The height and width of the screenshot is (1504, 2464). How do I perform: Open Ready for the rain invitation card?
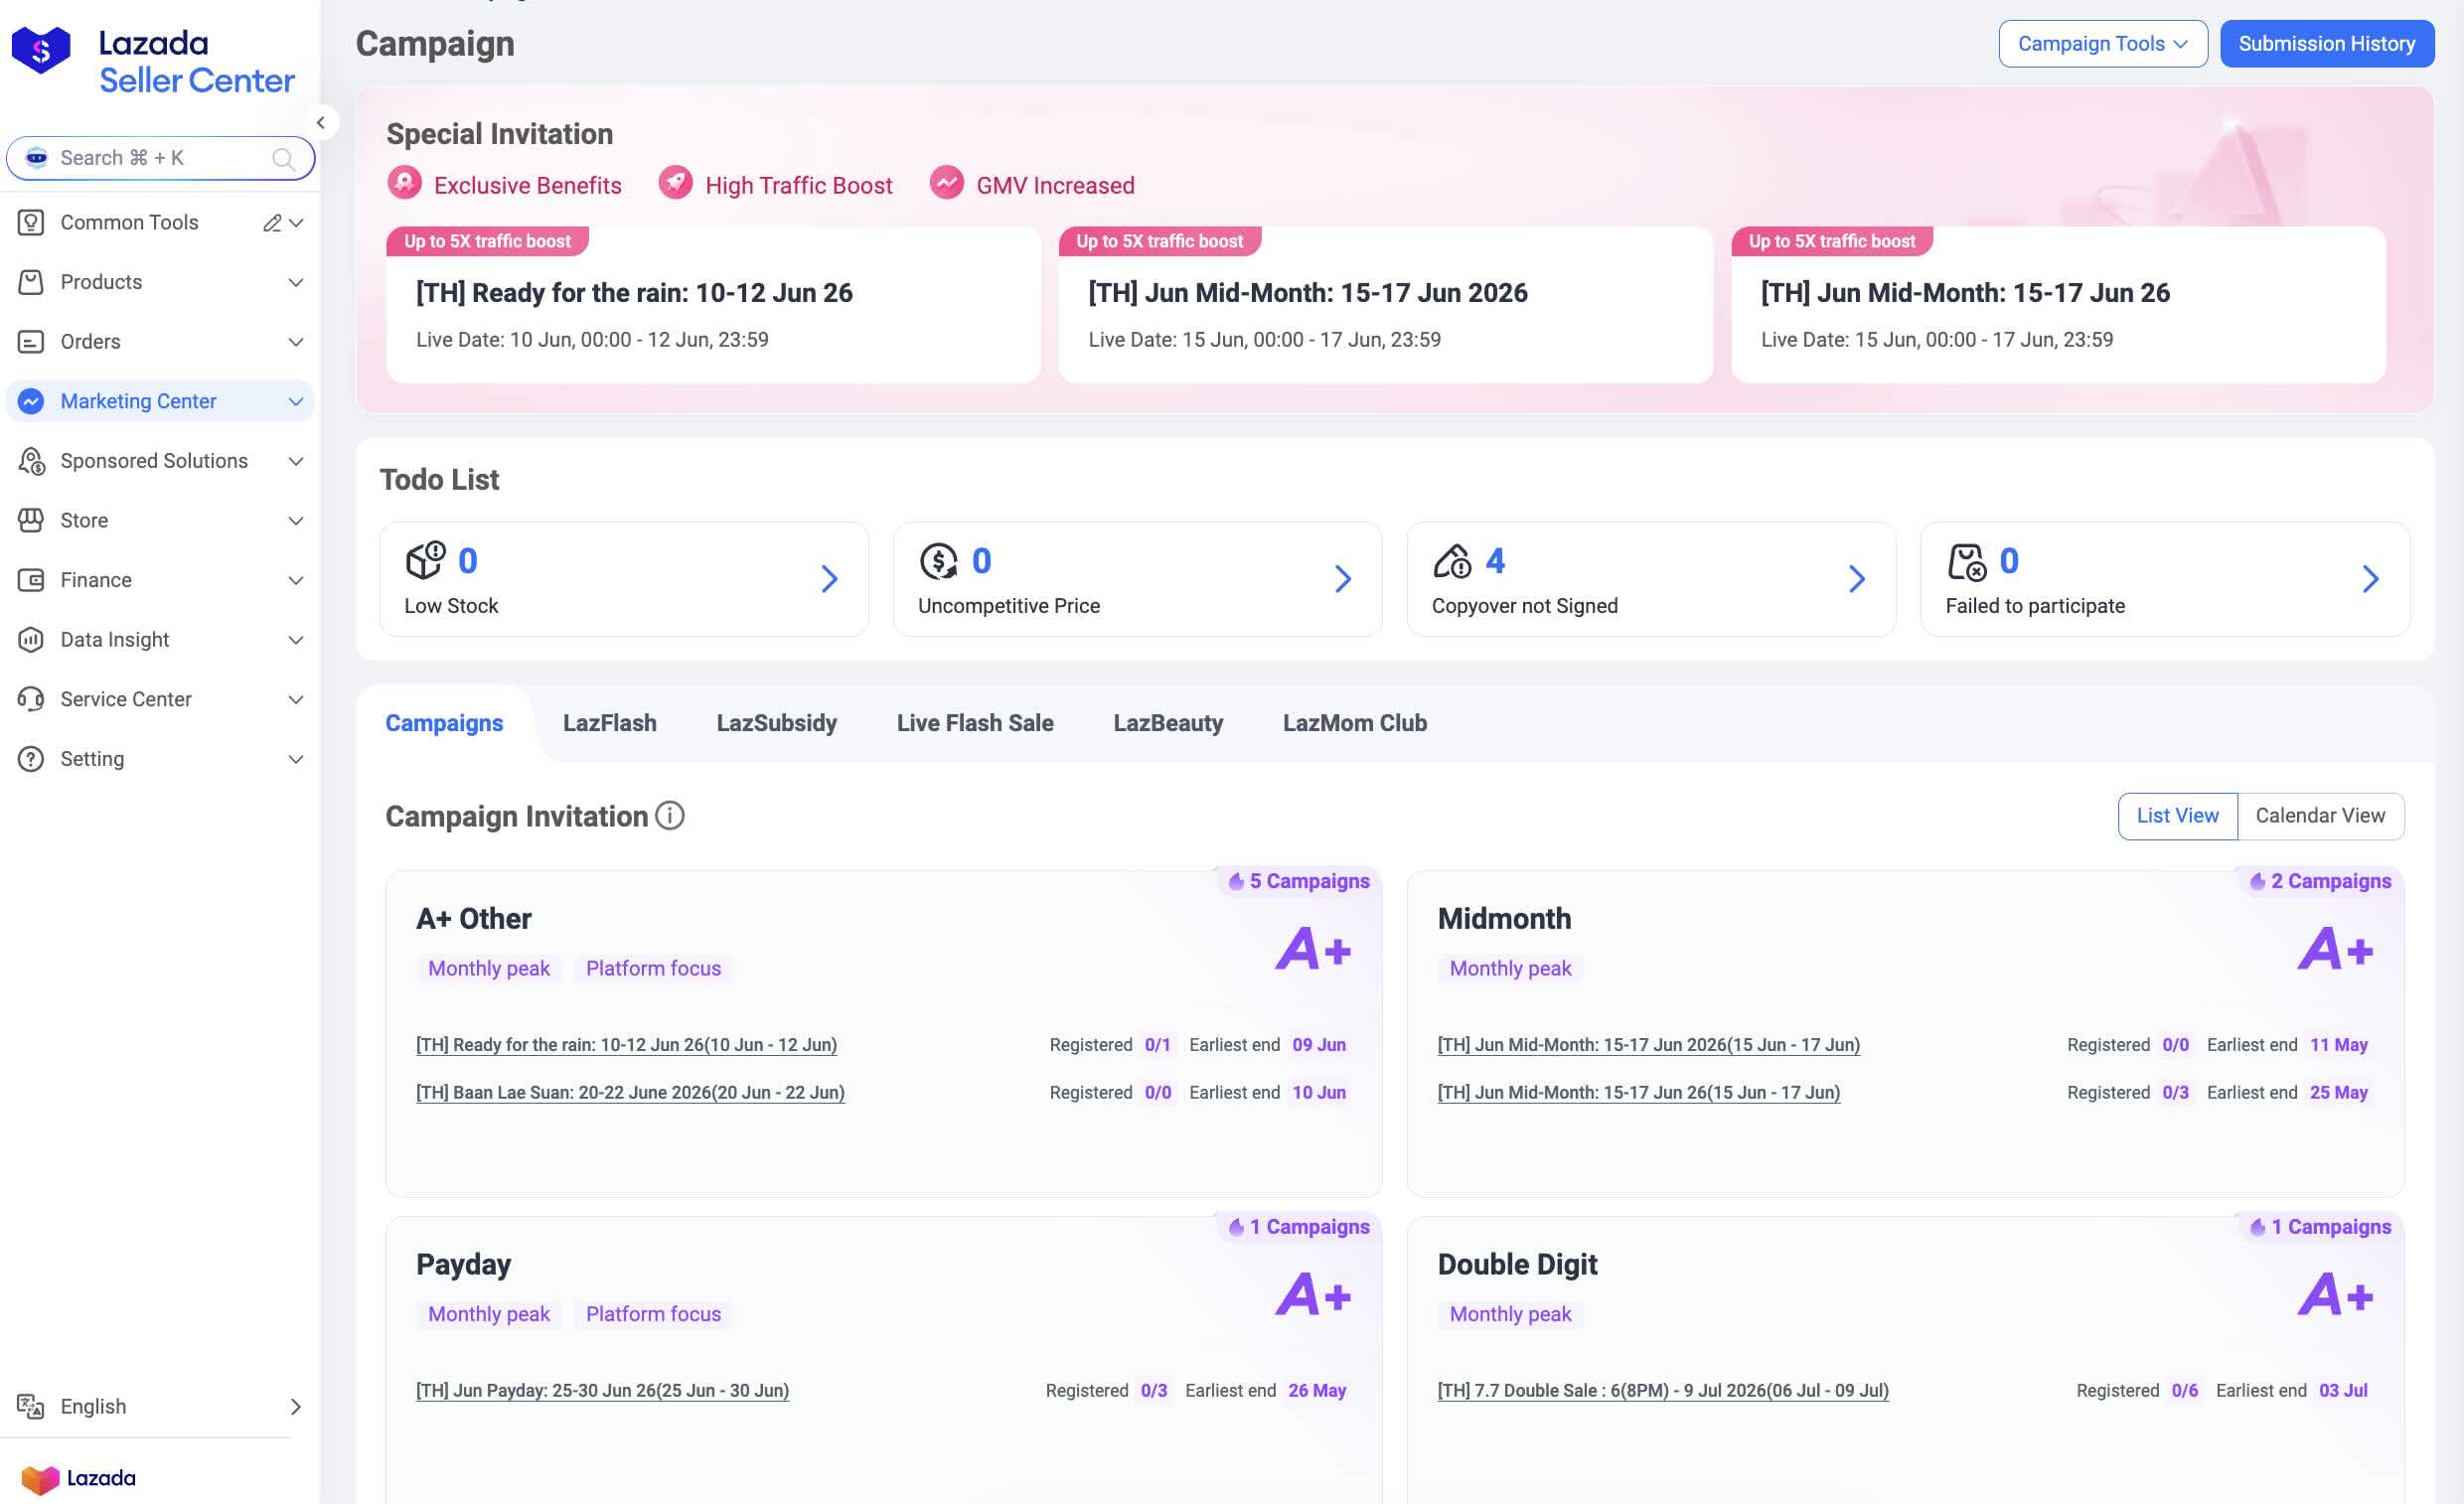point(713,305)
